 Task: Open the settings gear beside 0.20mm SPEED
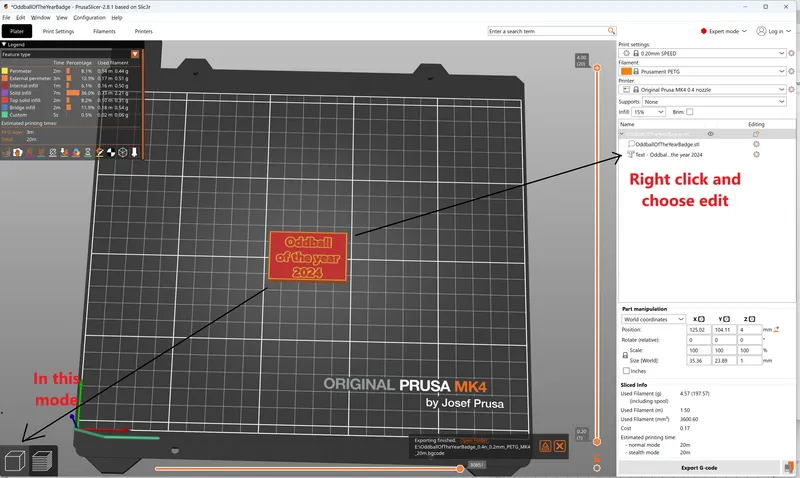[x=791, y=53]
